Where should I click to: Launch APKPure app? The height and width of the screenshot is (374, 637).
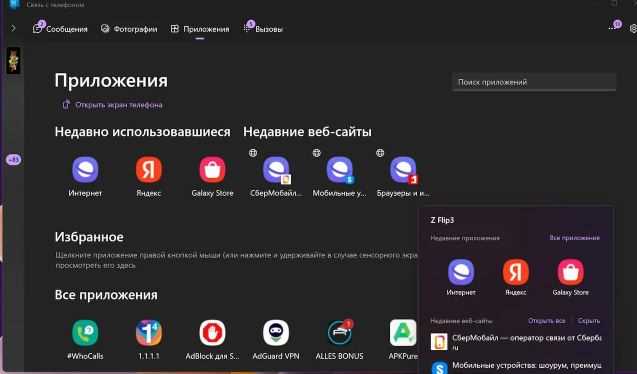point(403,340)
